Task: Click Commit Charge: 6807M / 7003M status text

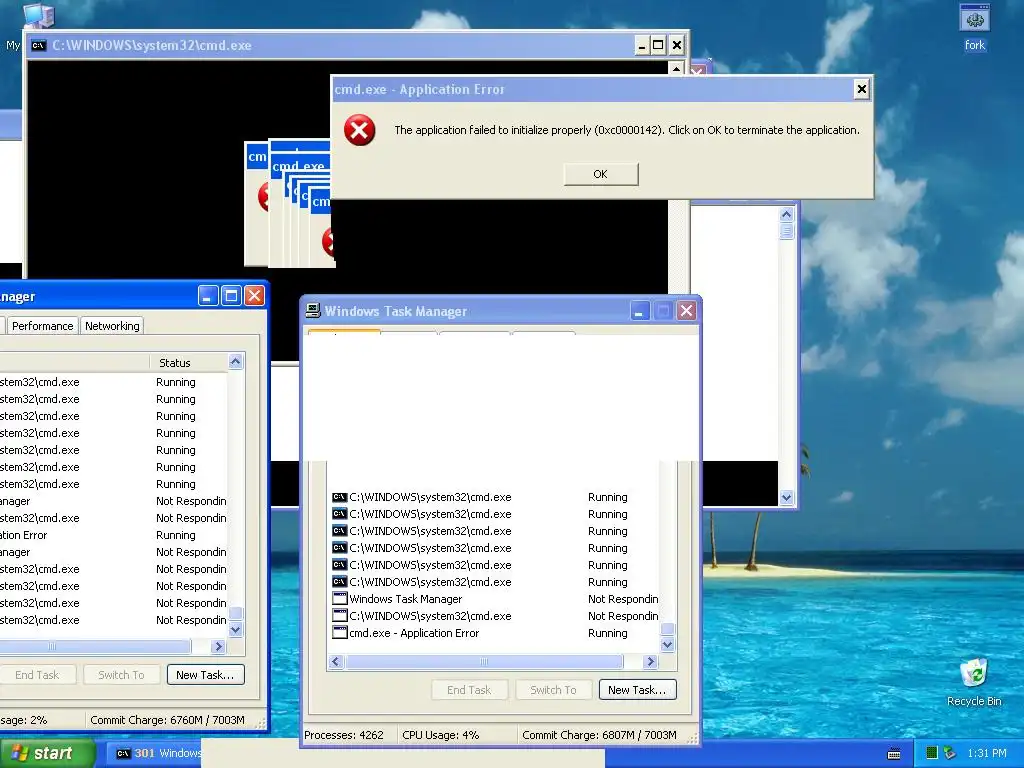Action: [600, 735]
